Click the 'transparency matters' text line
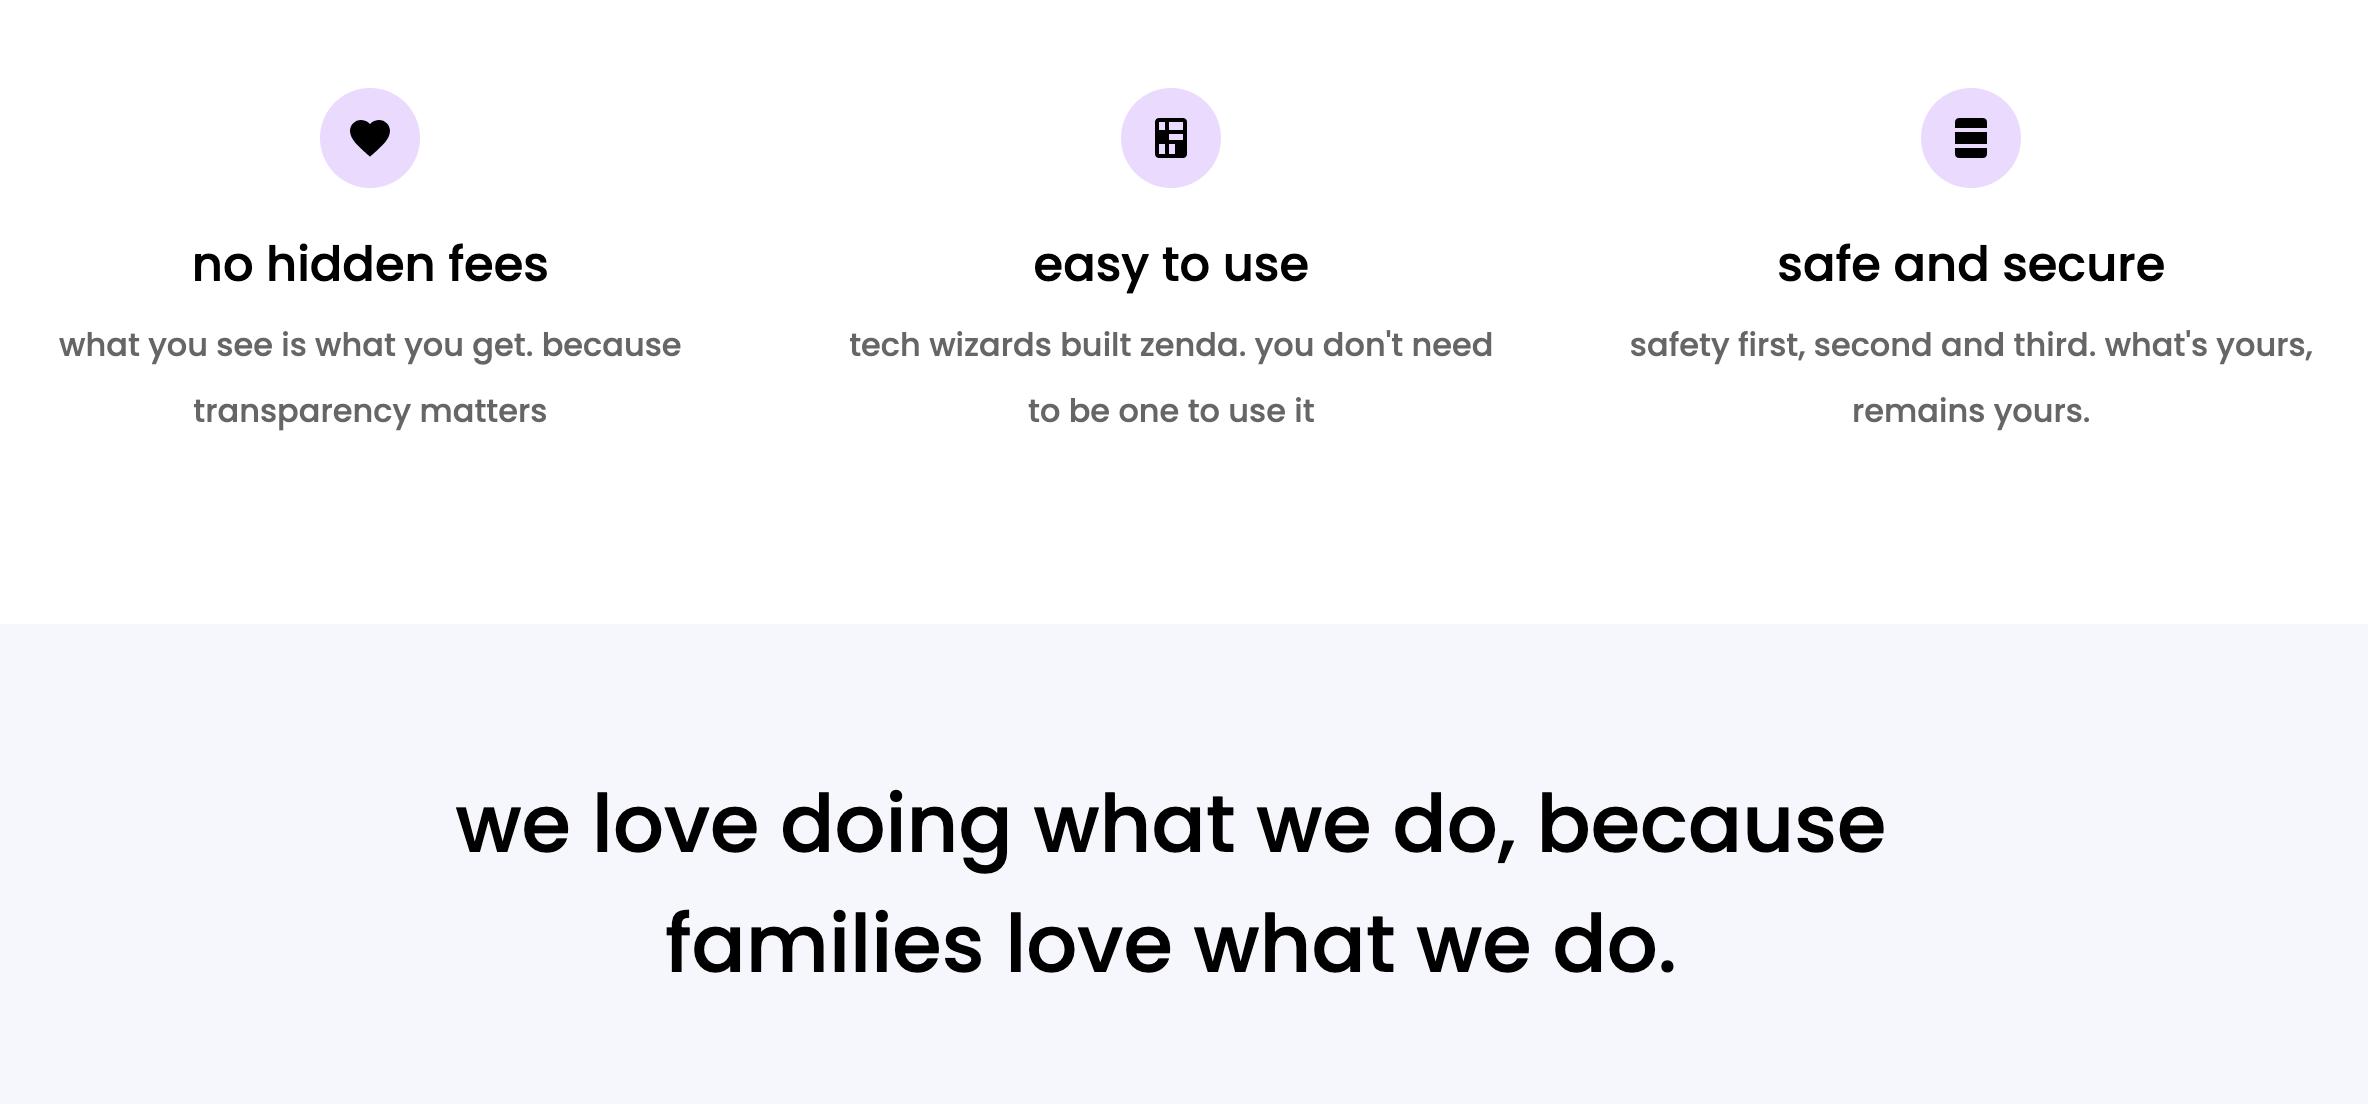Viewport: 2368px width, 1104px height. point(370,411)
